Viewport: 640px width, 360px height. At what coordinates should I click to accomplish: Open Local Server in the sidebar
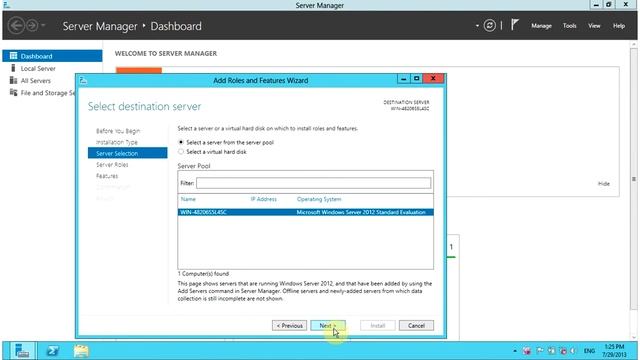click(38, 69)
